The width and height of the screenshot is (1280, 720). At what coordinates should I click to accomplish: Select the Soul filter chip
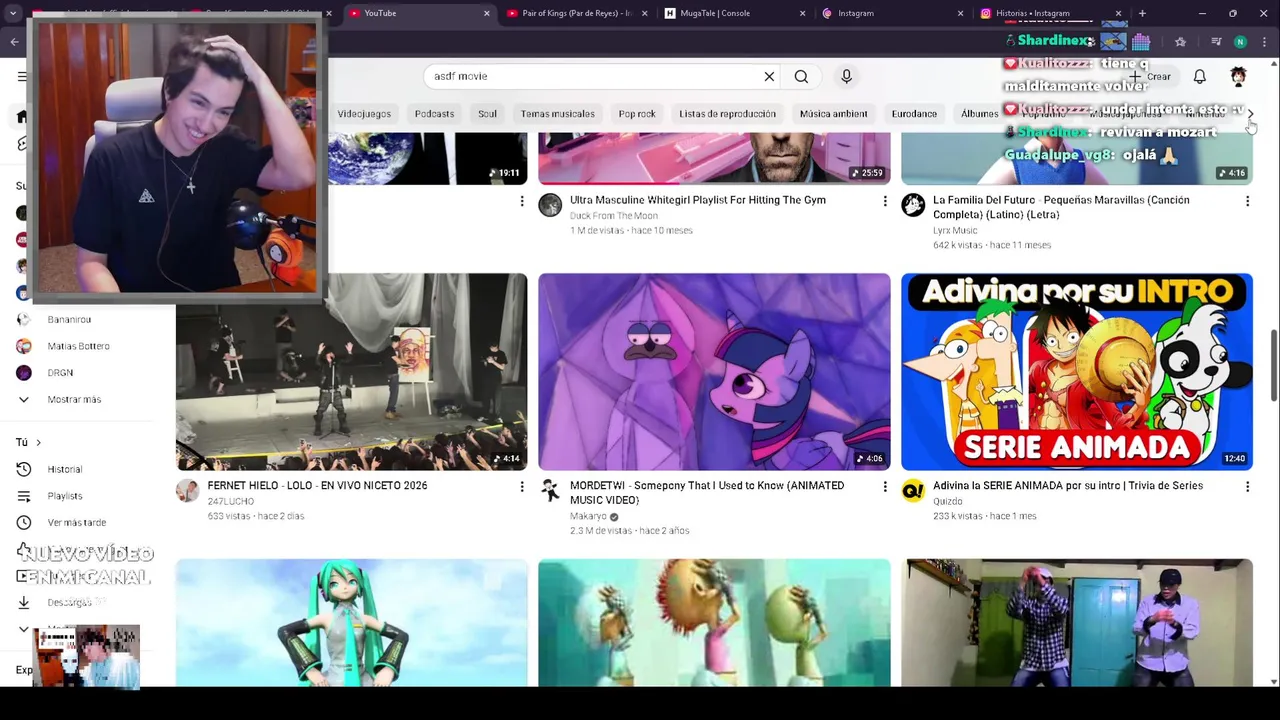tap(487, 114)
